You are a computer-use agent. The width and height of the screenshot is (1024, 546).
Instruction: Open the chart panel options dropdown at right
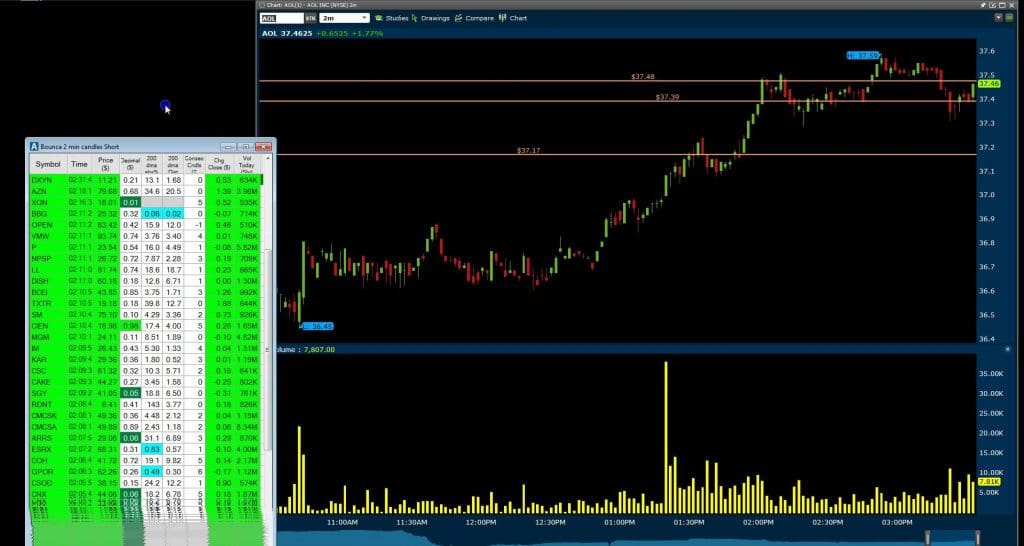[x=999, y=18]
